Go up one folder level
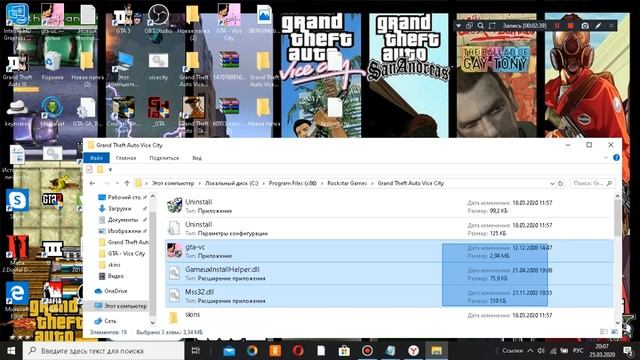 [x=127, y=183]
